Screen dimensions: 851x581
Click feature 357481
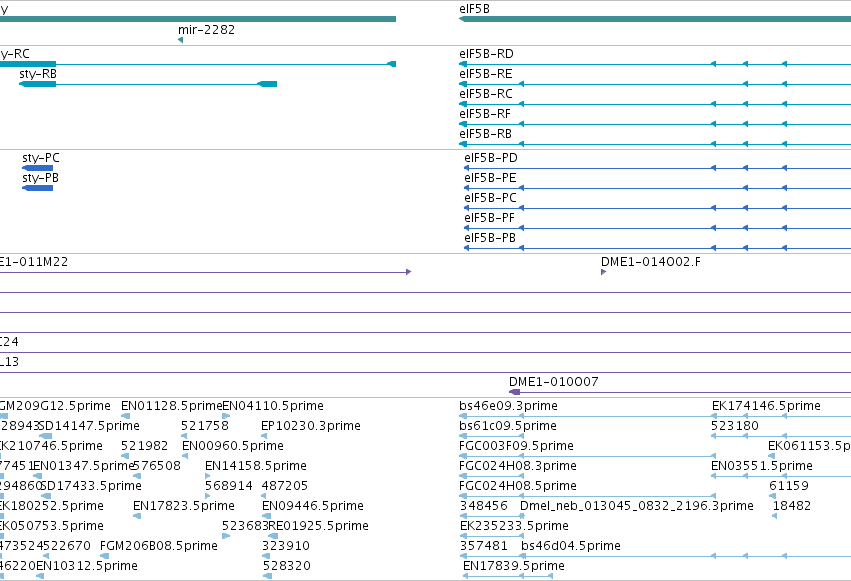point(484,546)
